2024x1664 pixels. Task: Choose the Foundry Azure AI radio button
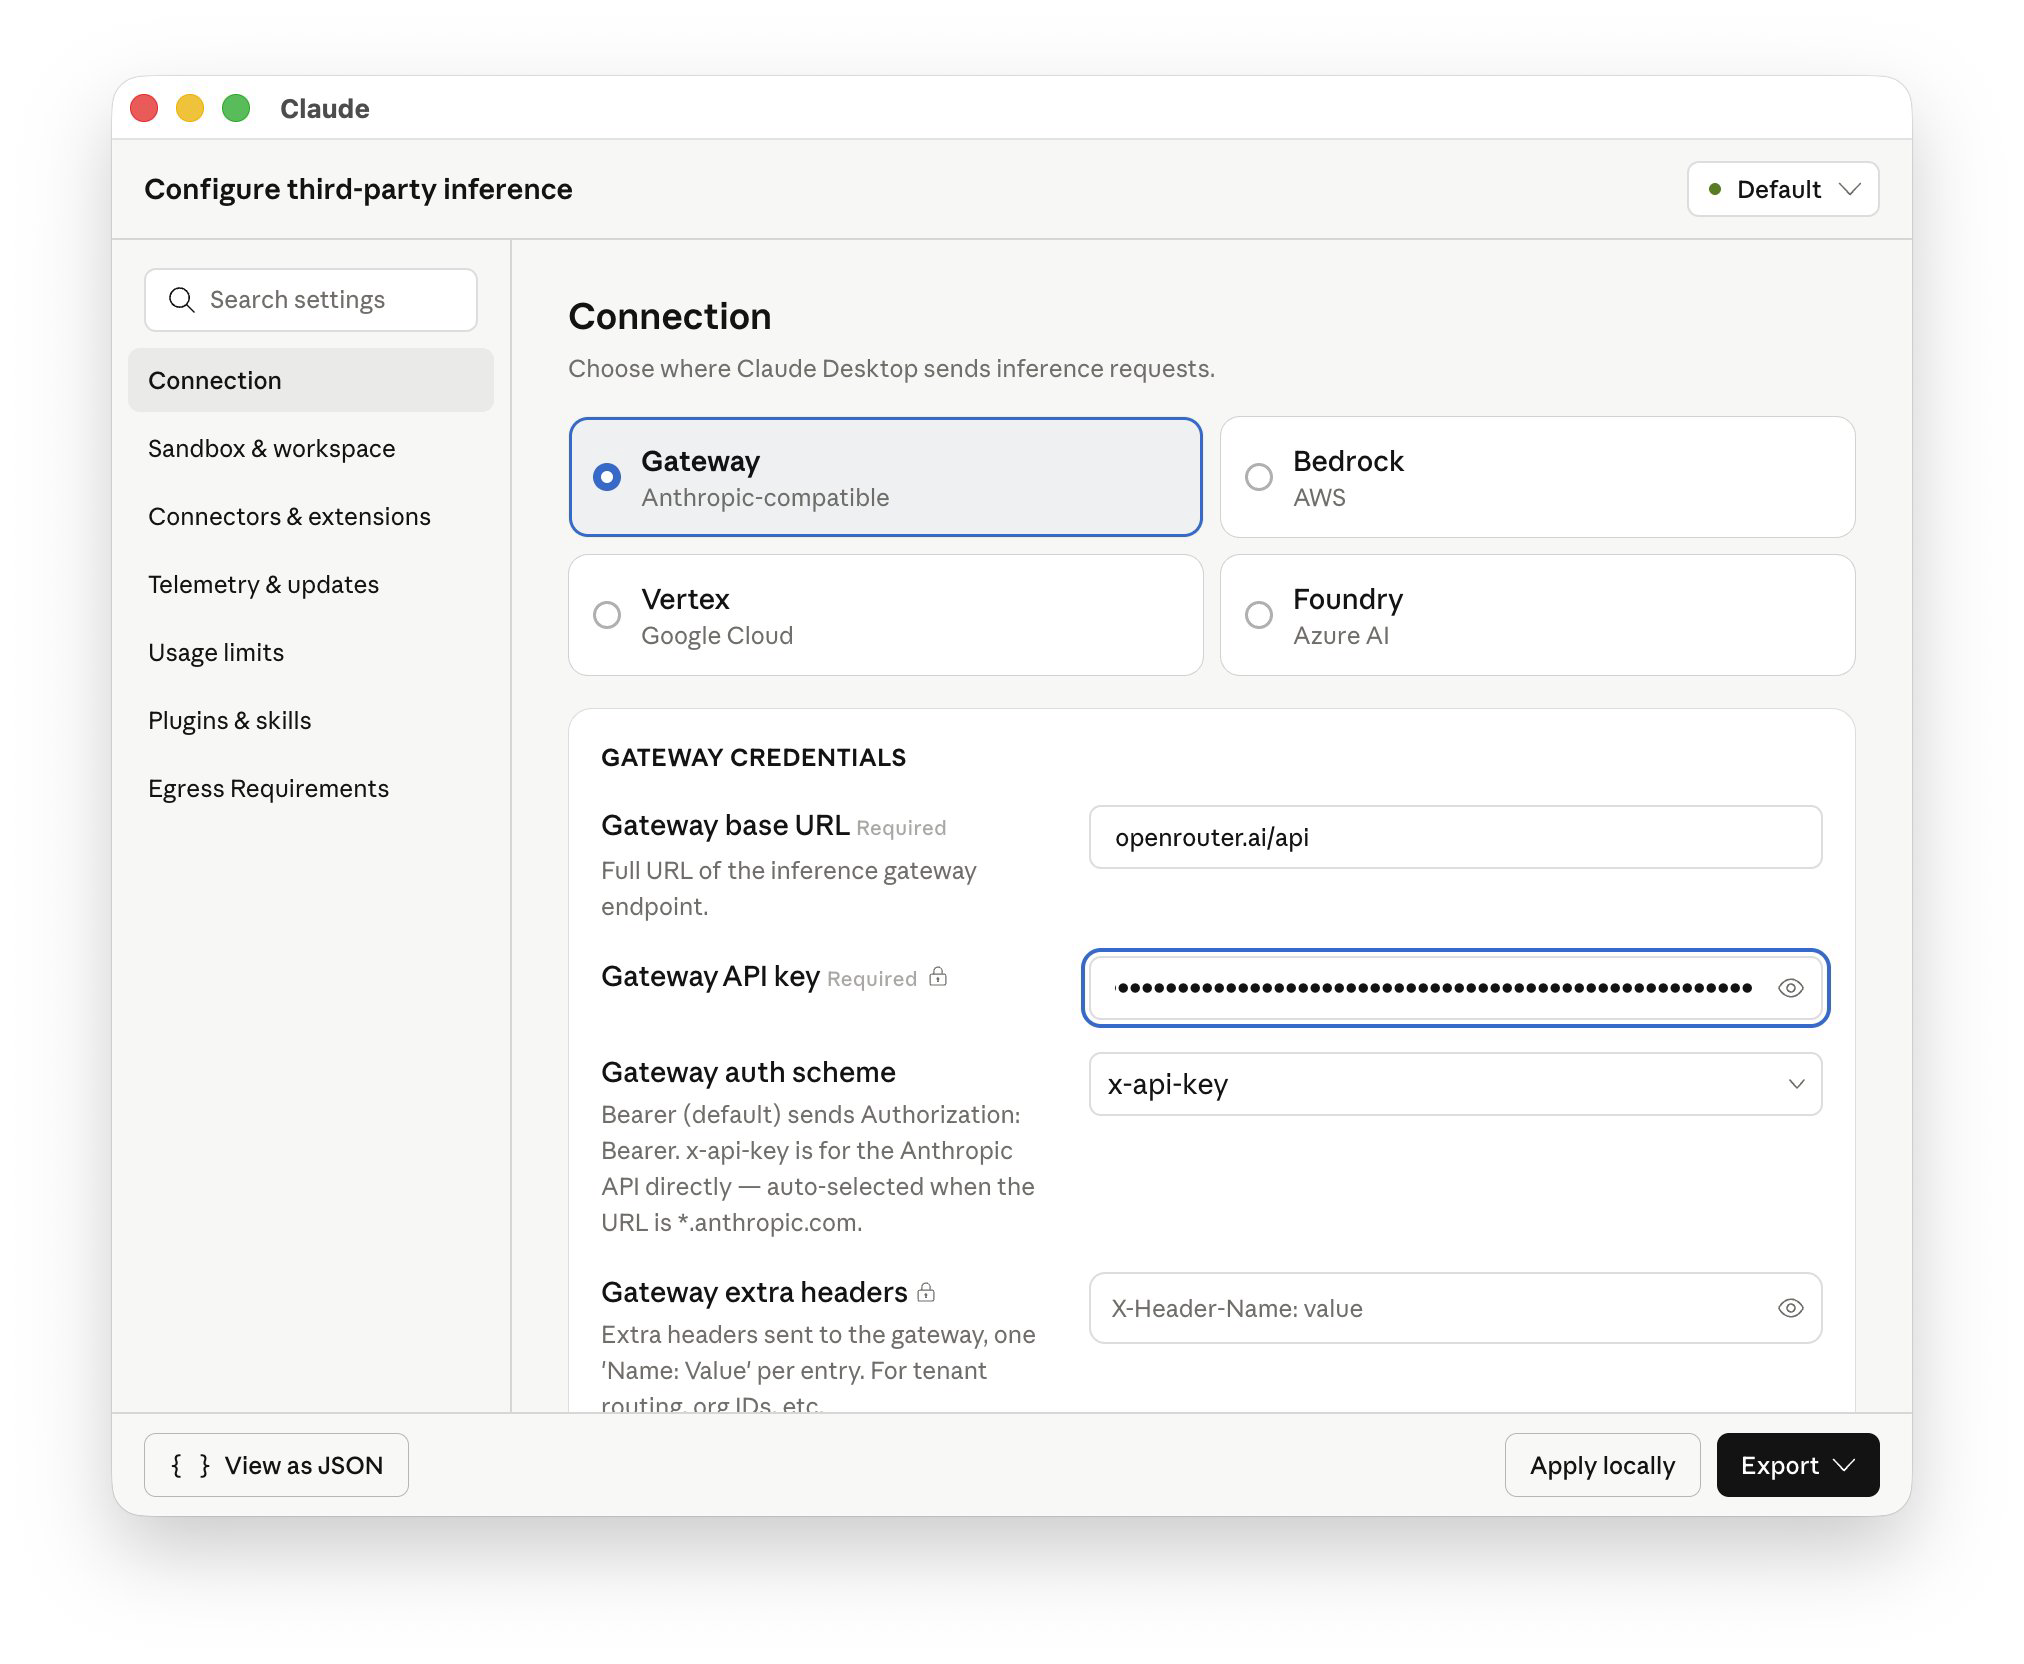(x=1259, y=615)
